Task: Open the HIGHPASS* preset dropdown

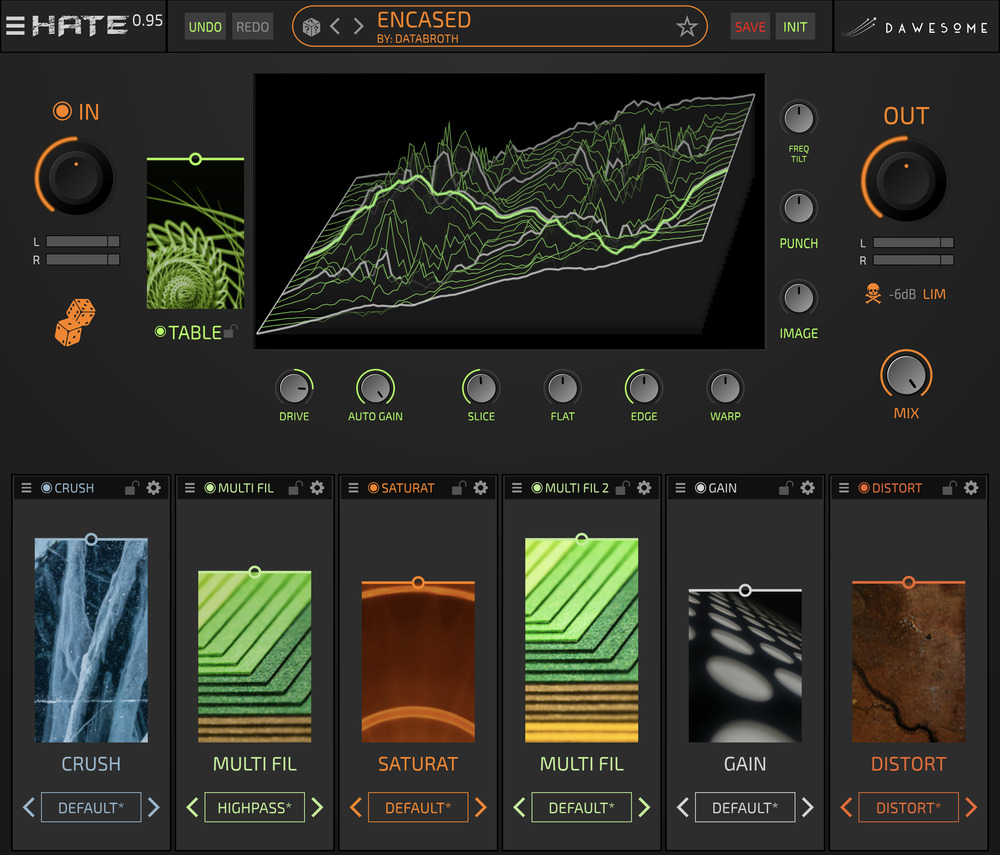Action: (x=254, y=807)
